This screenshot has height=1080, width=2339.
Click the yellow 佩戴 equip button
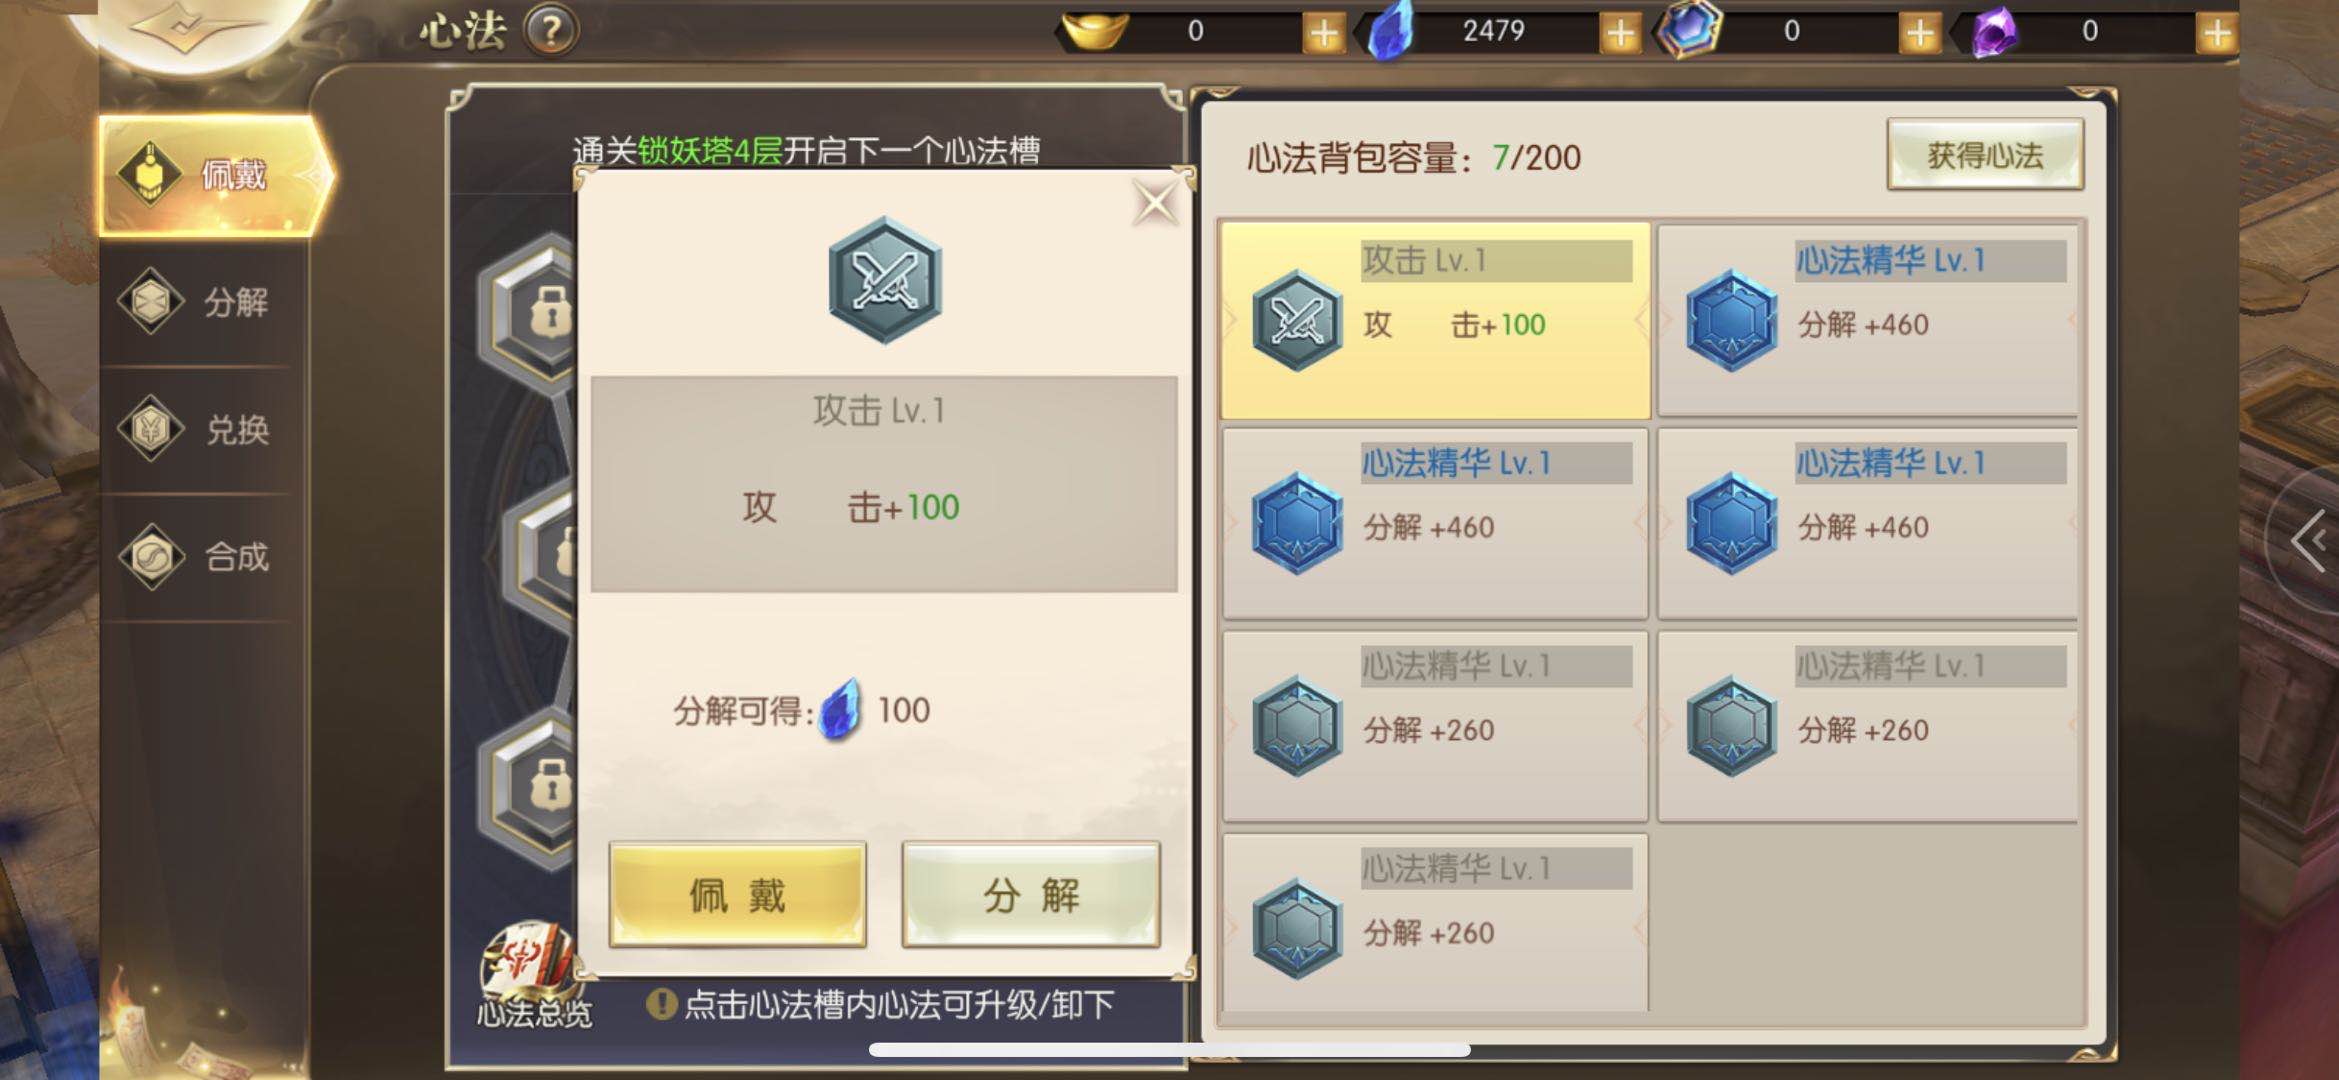(x=738, y=894)
